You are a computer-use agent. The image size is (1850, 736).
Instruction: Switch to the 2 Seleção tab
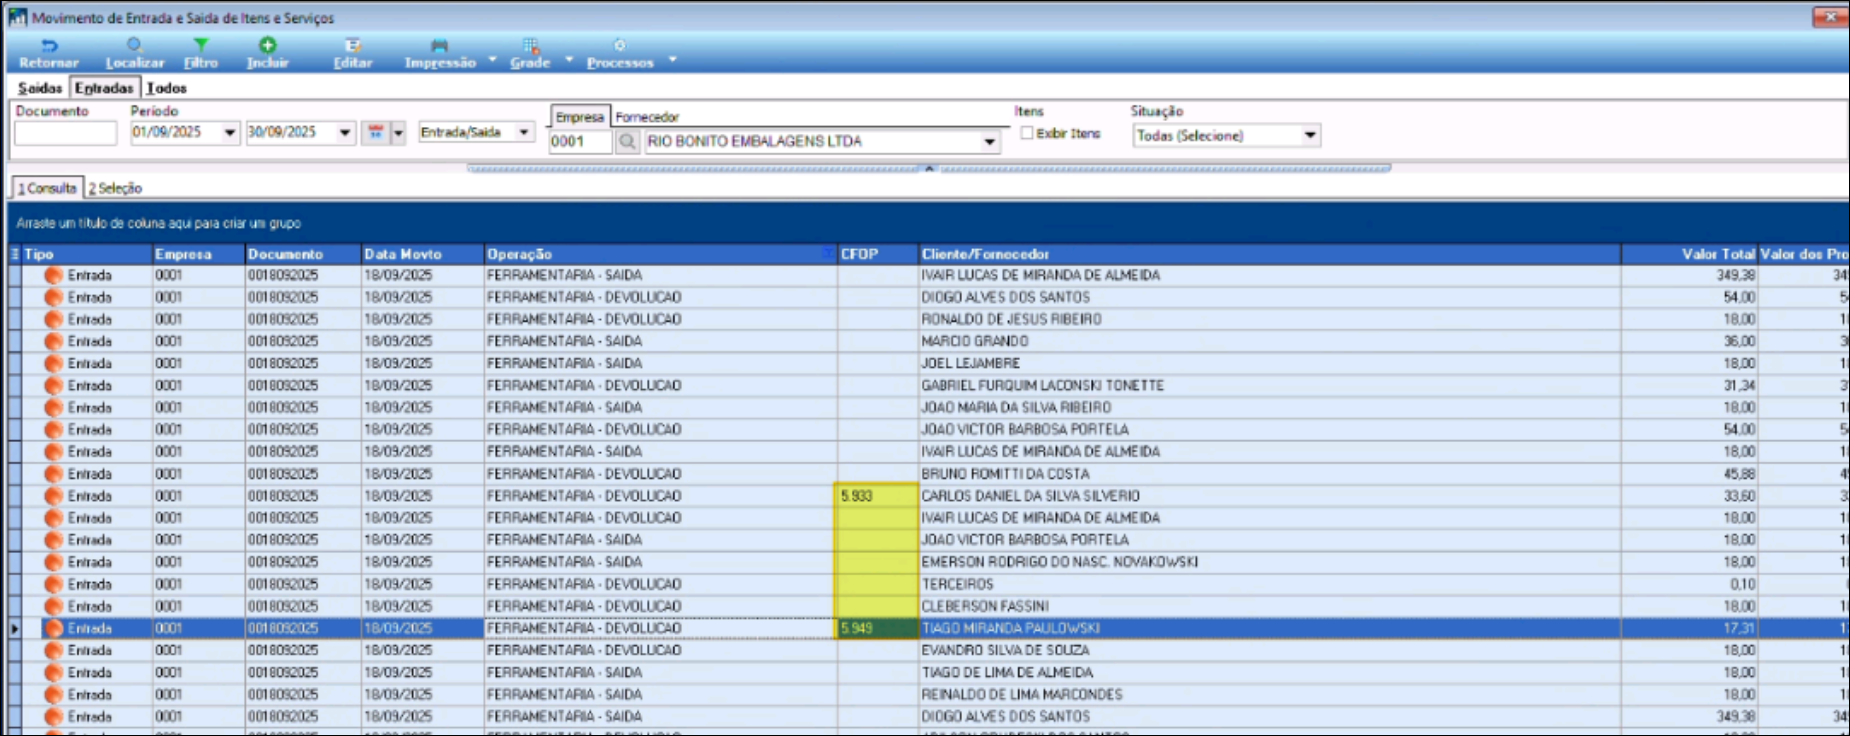tap(115, 188)
